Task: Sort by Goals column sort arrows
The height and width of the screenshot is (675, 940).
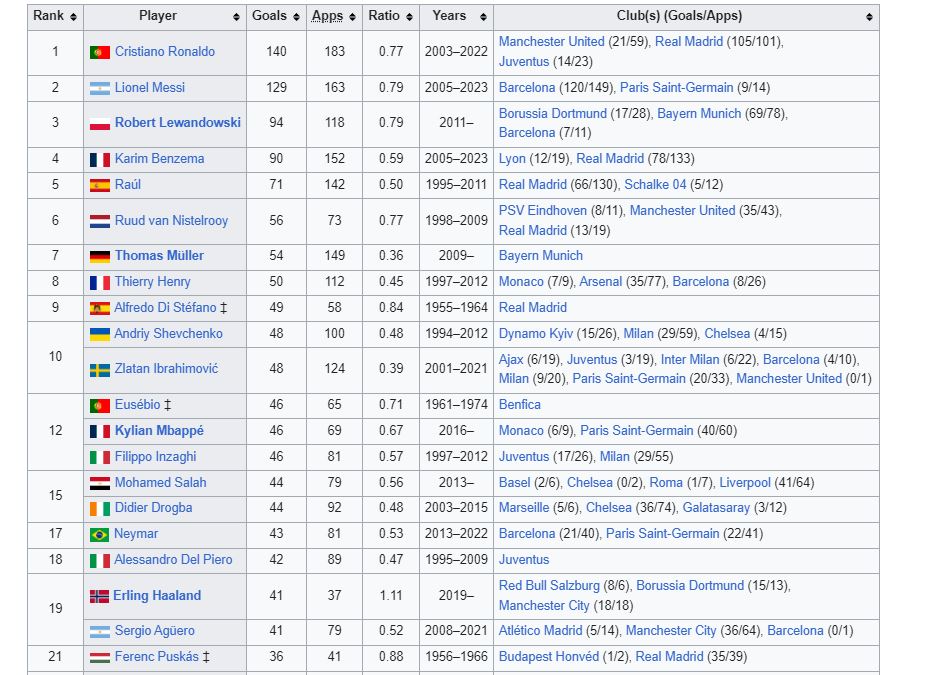Action: point(296,17)
